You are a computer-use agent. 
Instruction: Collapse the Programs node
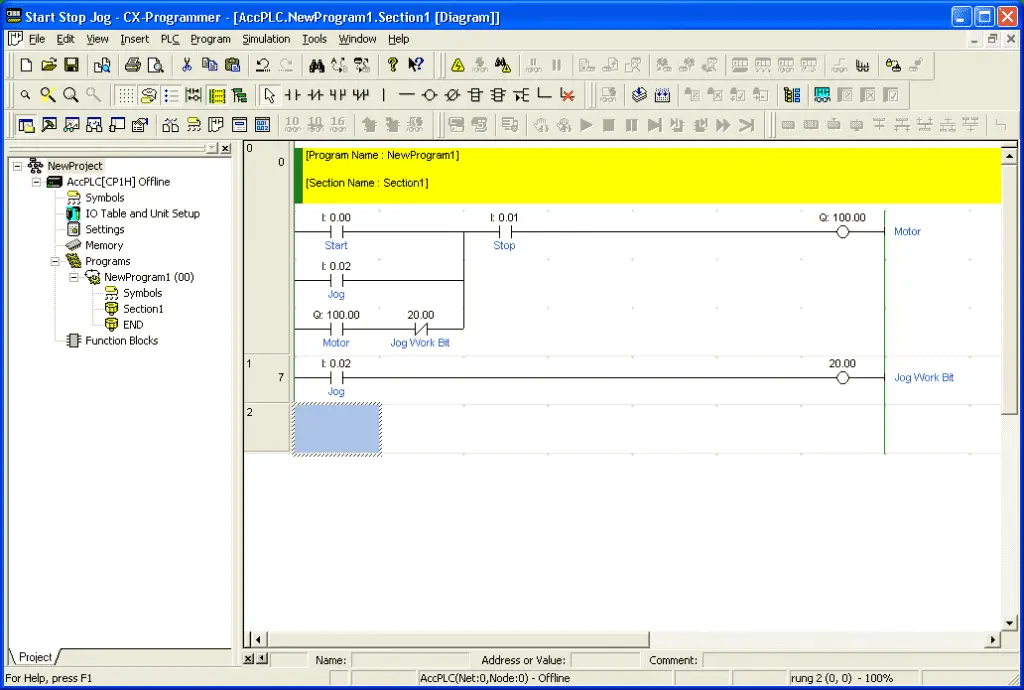pyautogui.click(x=56, y=261)
